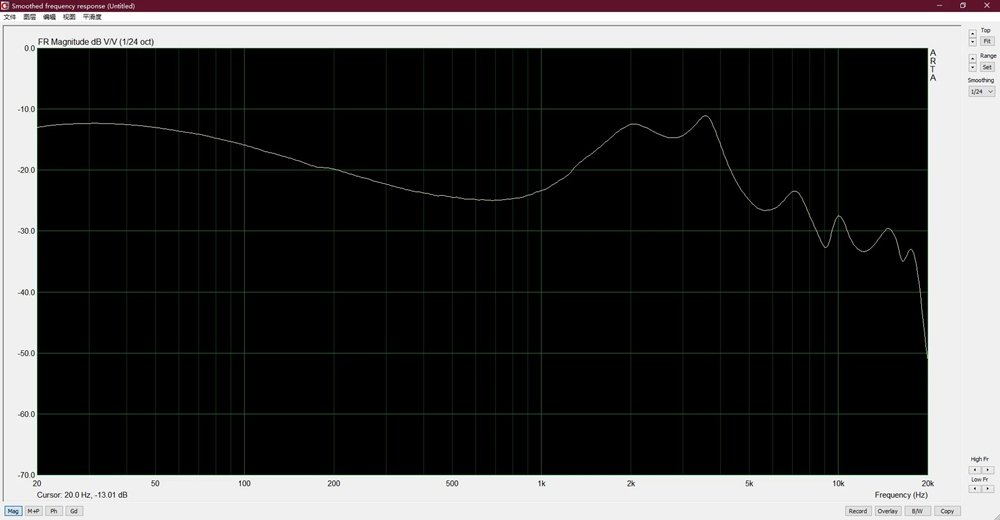
Task: Shift High Fr limit left
Action: (x=974, y=470)
